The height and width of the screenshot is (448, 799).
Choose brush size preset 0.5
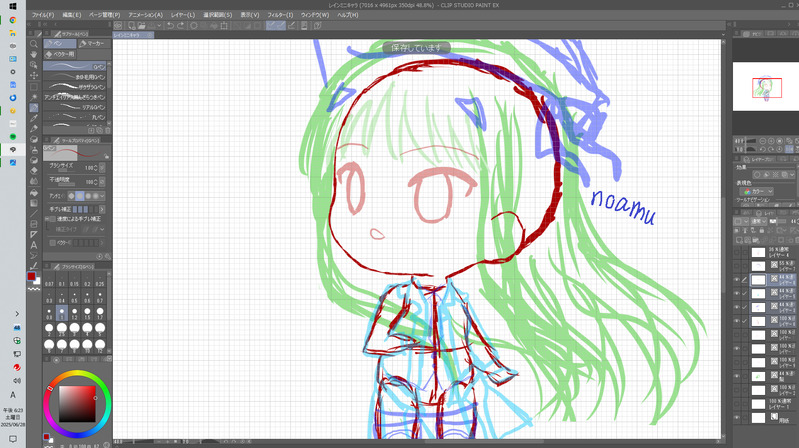[x=74, y=297]
